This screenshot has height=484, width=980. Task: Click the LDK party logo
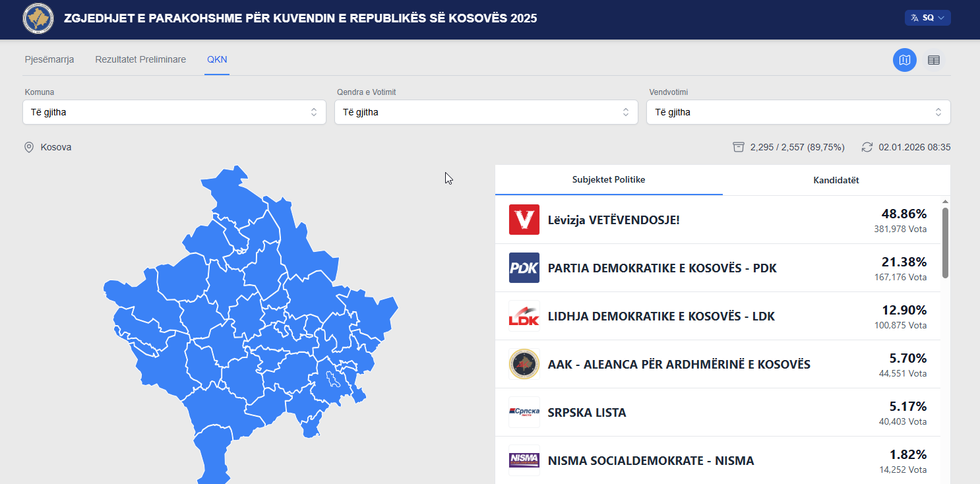pyautogui.click(x=524, y=316)
